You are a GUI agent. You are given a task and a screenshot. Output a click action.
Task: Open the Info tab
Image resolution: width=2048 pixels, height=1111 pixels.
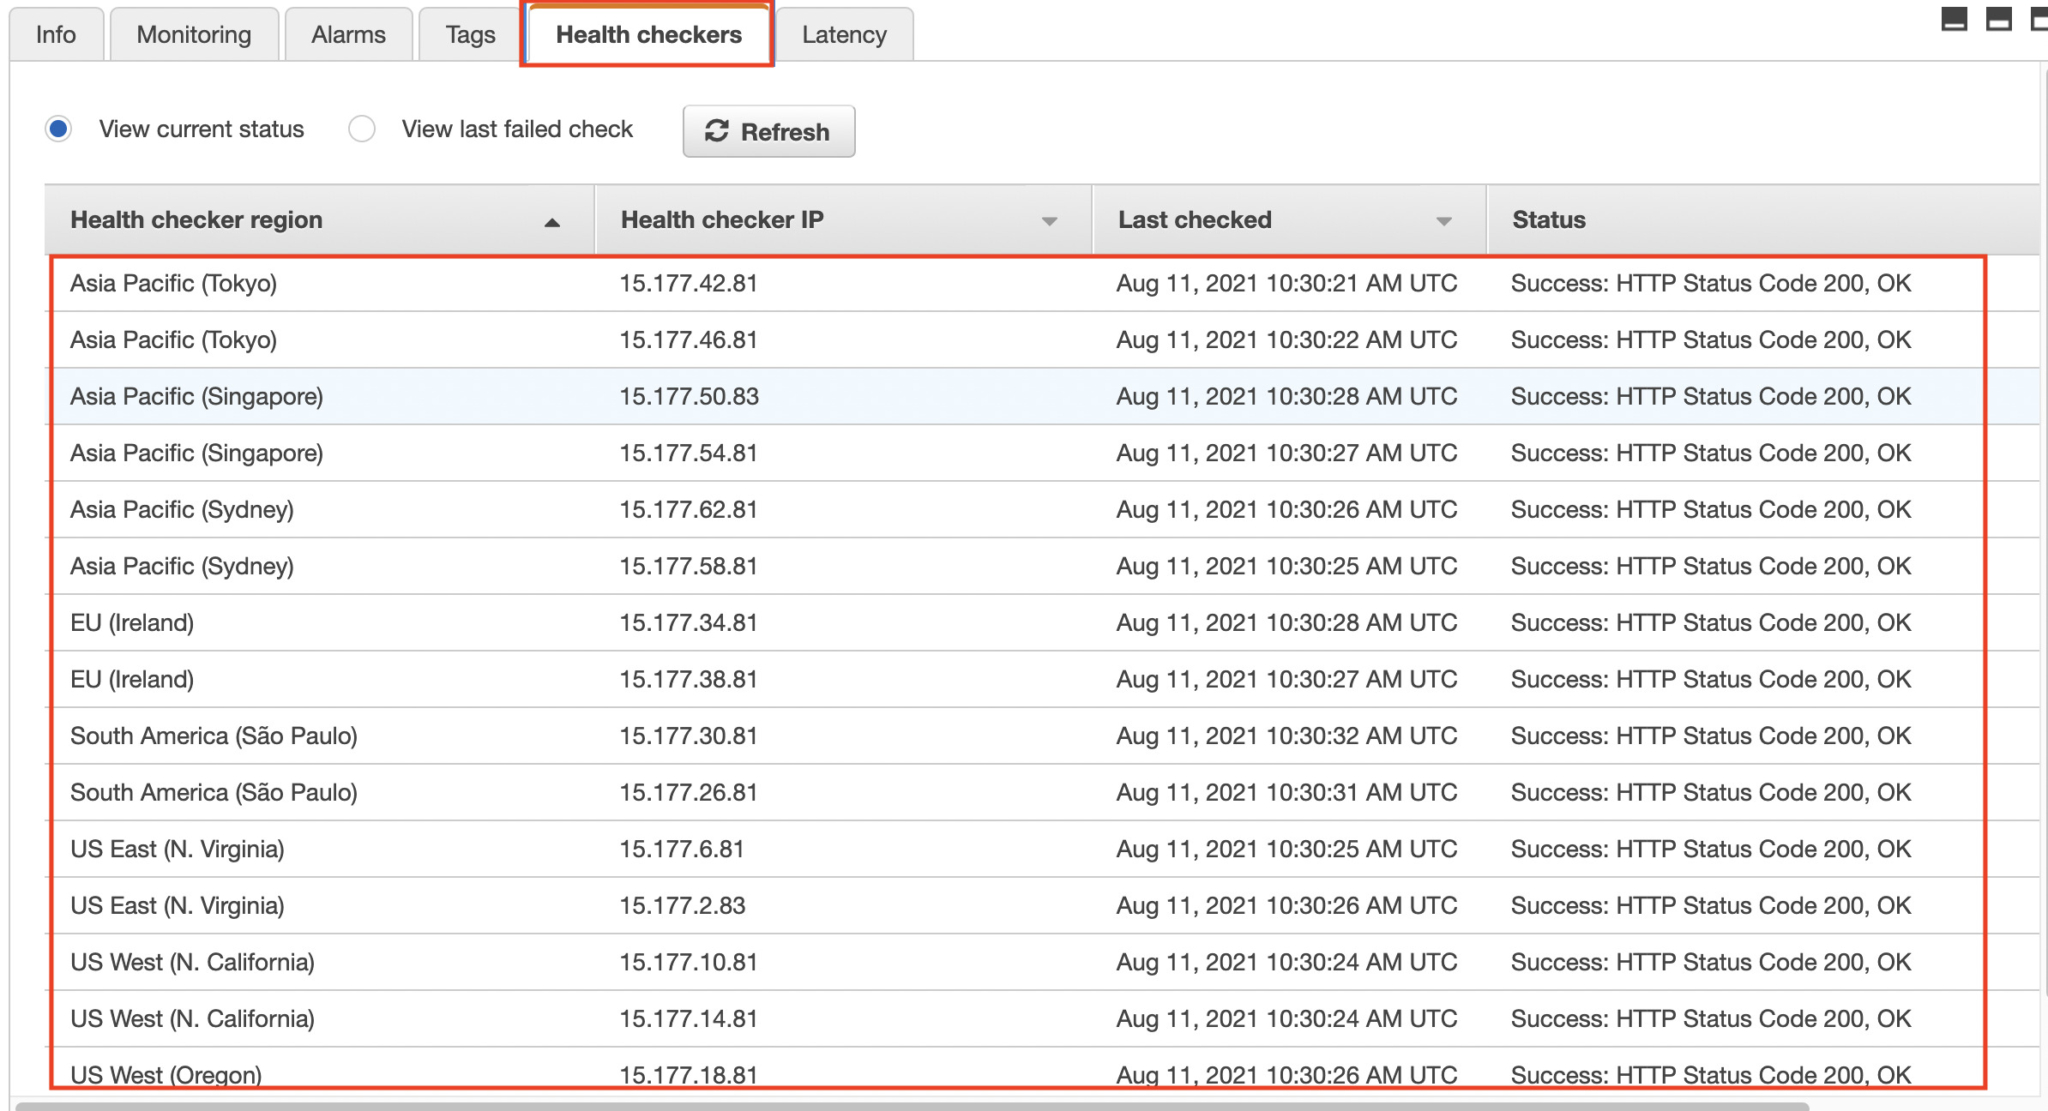[56, 35]
